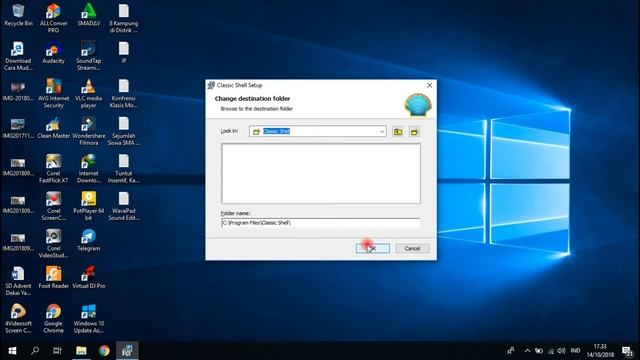Open the Look in dropdown
The width and height of the screenshot is (640, 360).
pos(382,131)
